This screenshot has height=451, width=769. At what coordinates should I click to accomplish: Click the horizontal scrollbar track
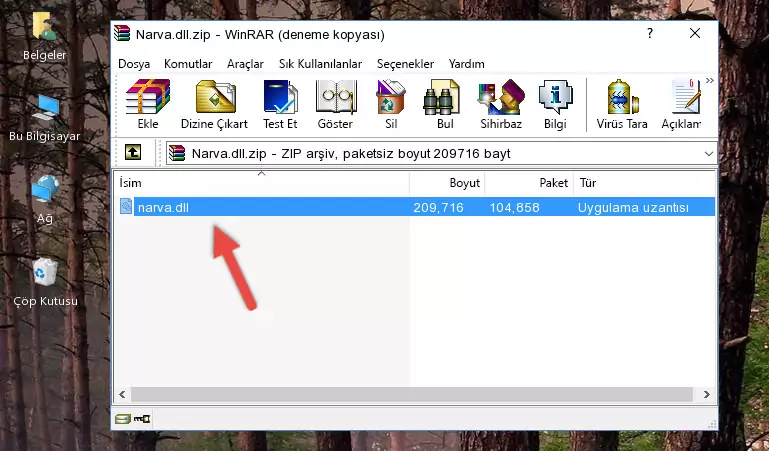[x=412, y=394]
